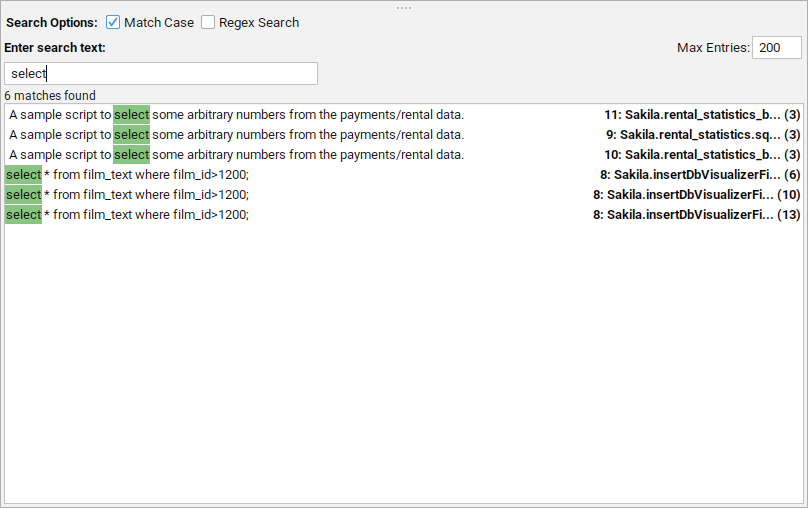The height and width of the screenshot is (508, 808).
Task: Click highlighted 'select' in third result row
Action: (x=131, y=155)
